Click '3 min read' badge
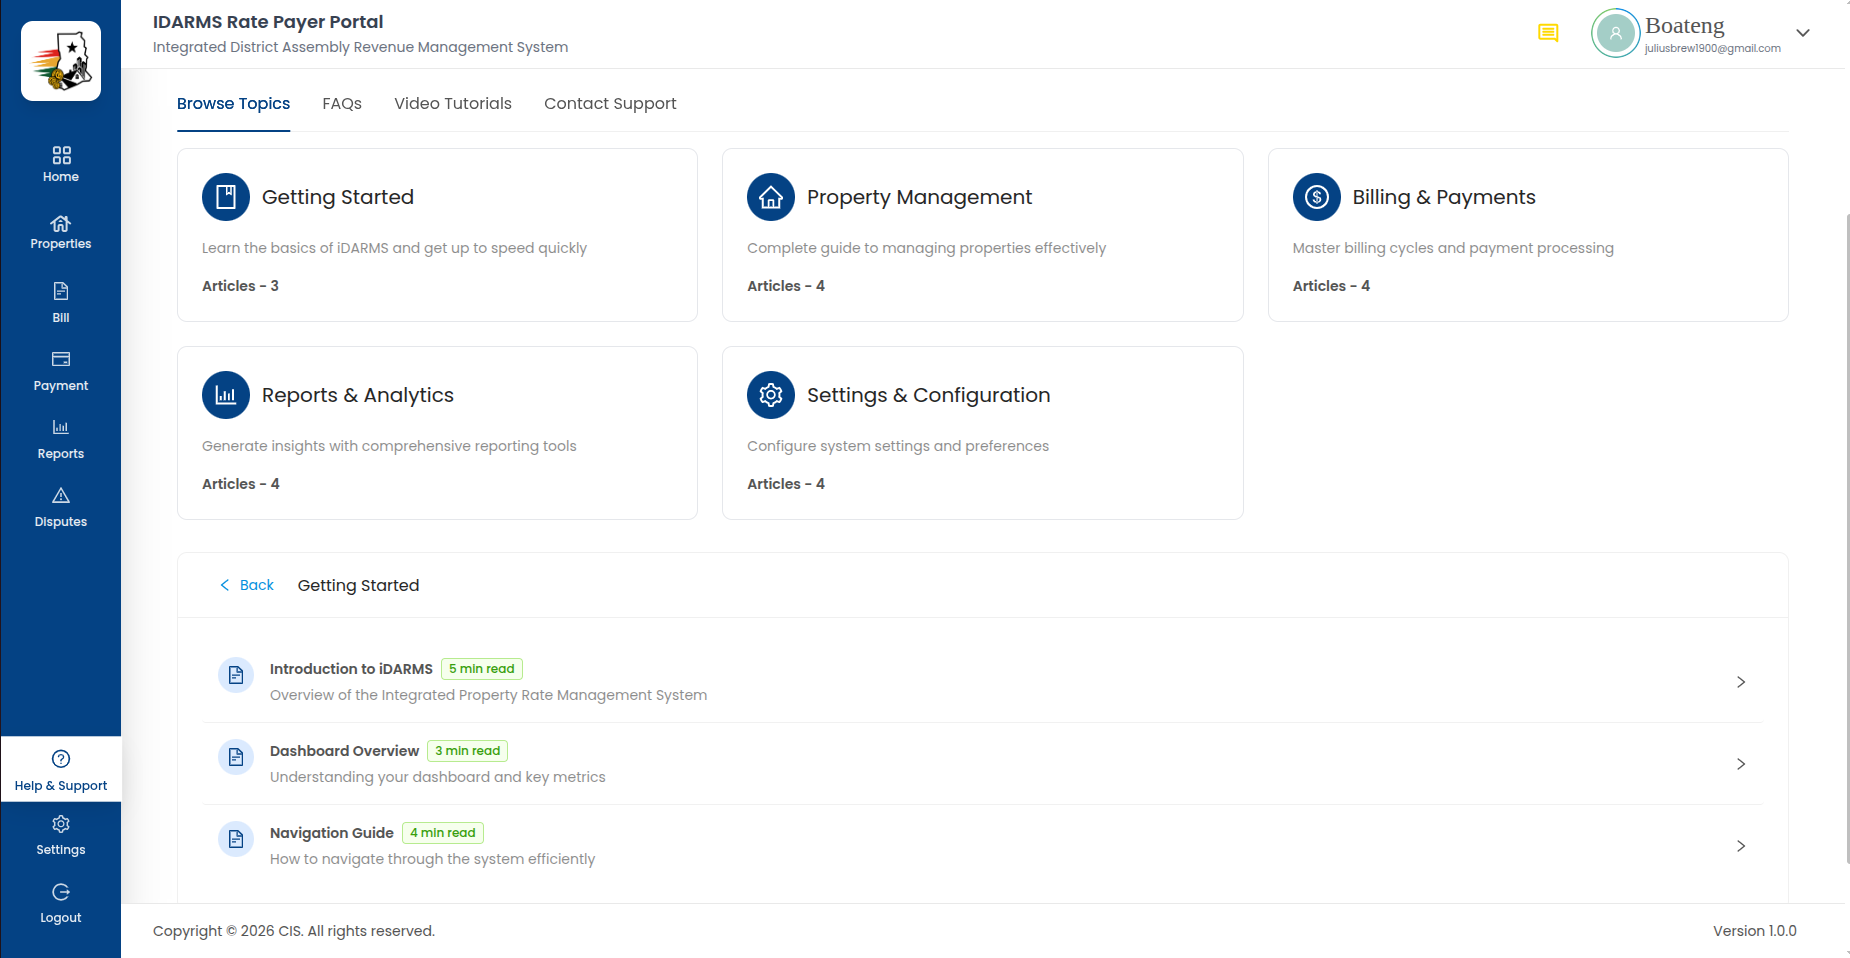Image resolution: width=1850 pixels, height=958 pixels. coord(467,751)
